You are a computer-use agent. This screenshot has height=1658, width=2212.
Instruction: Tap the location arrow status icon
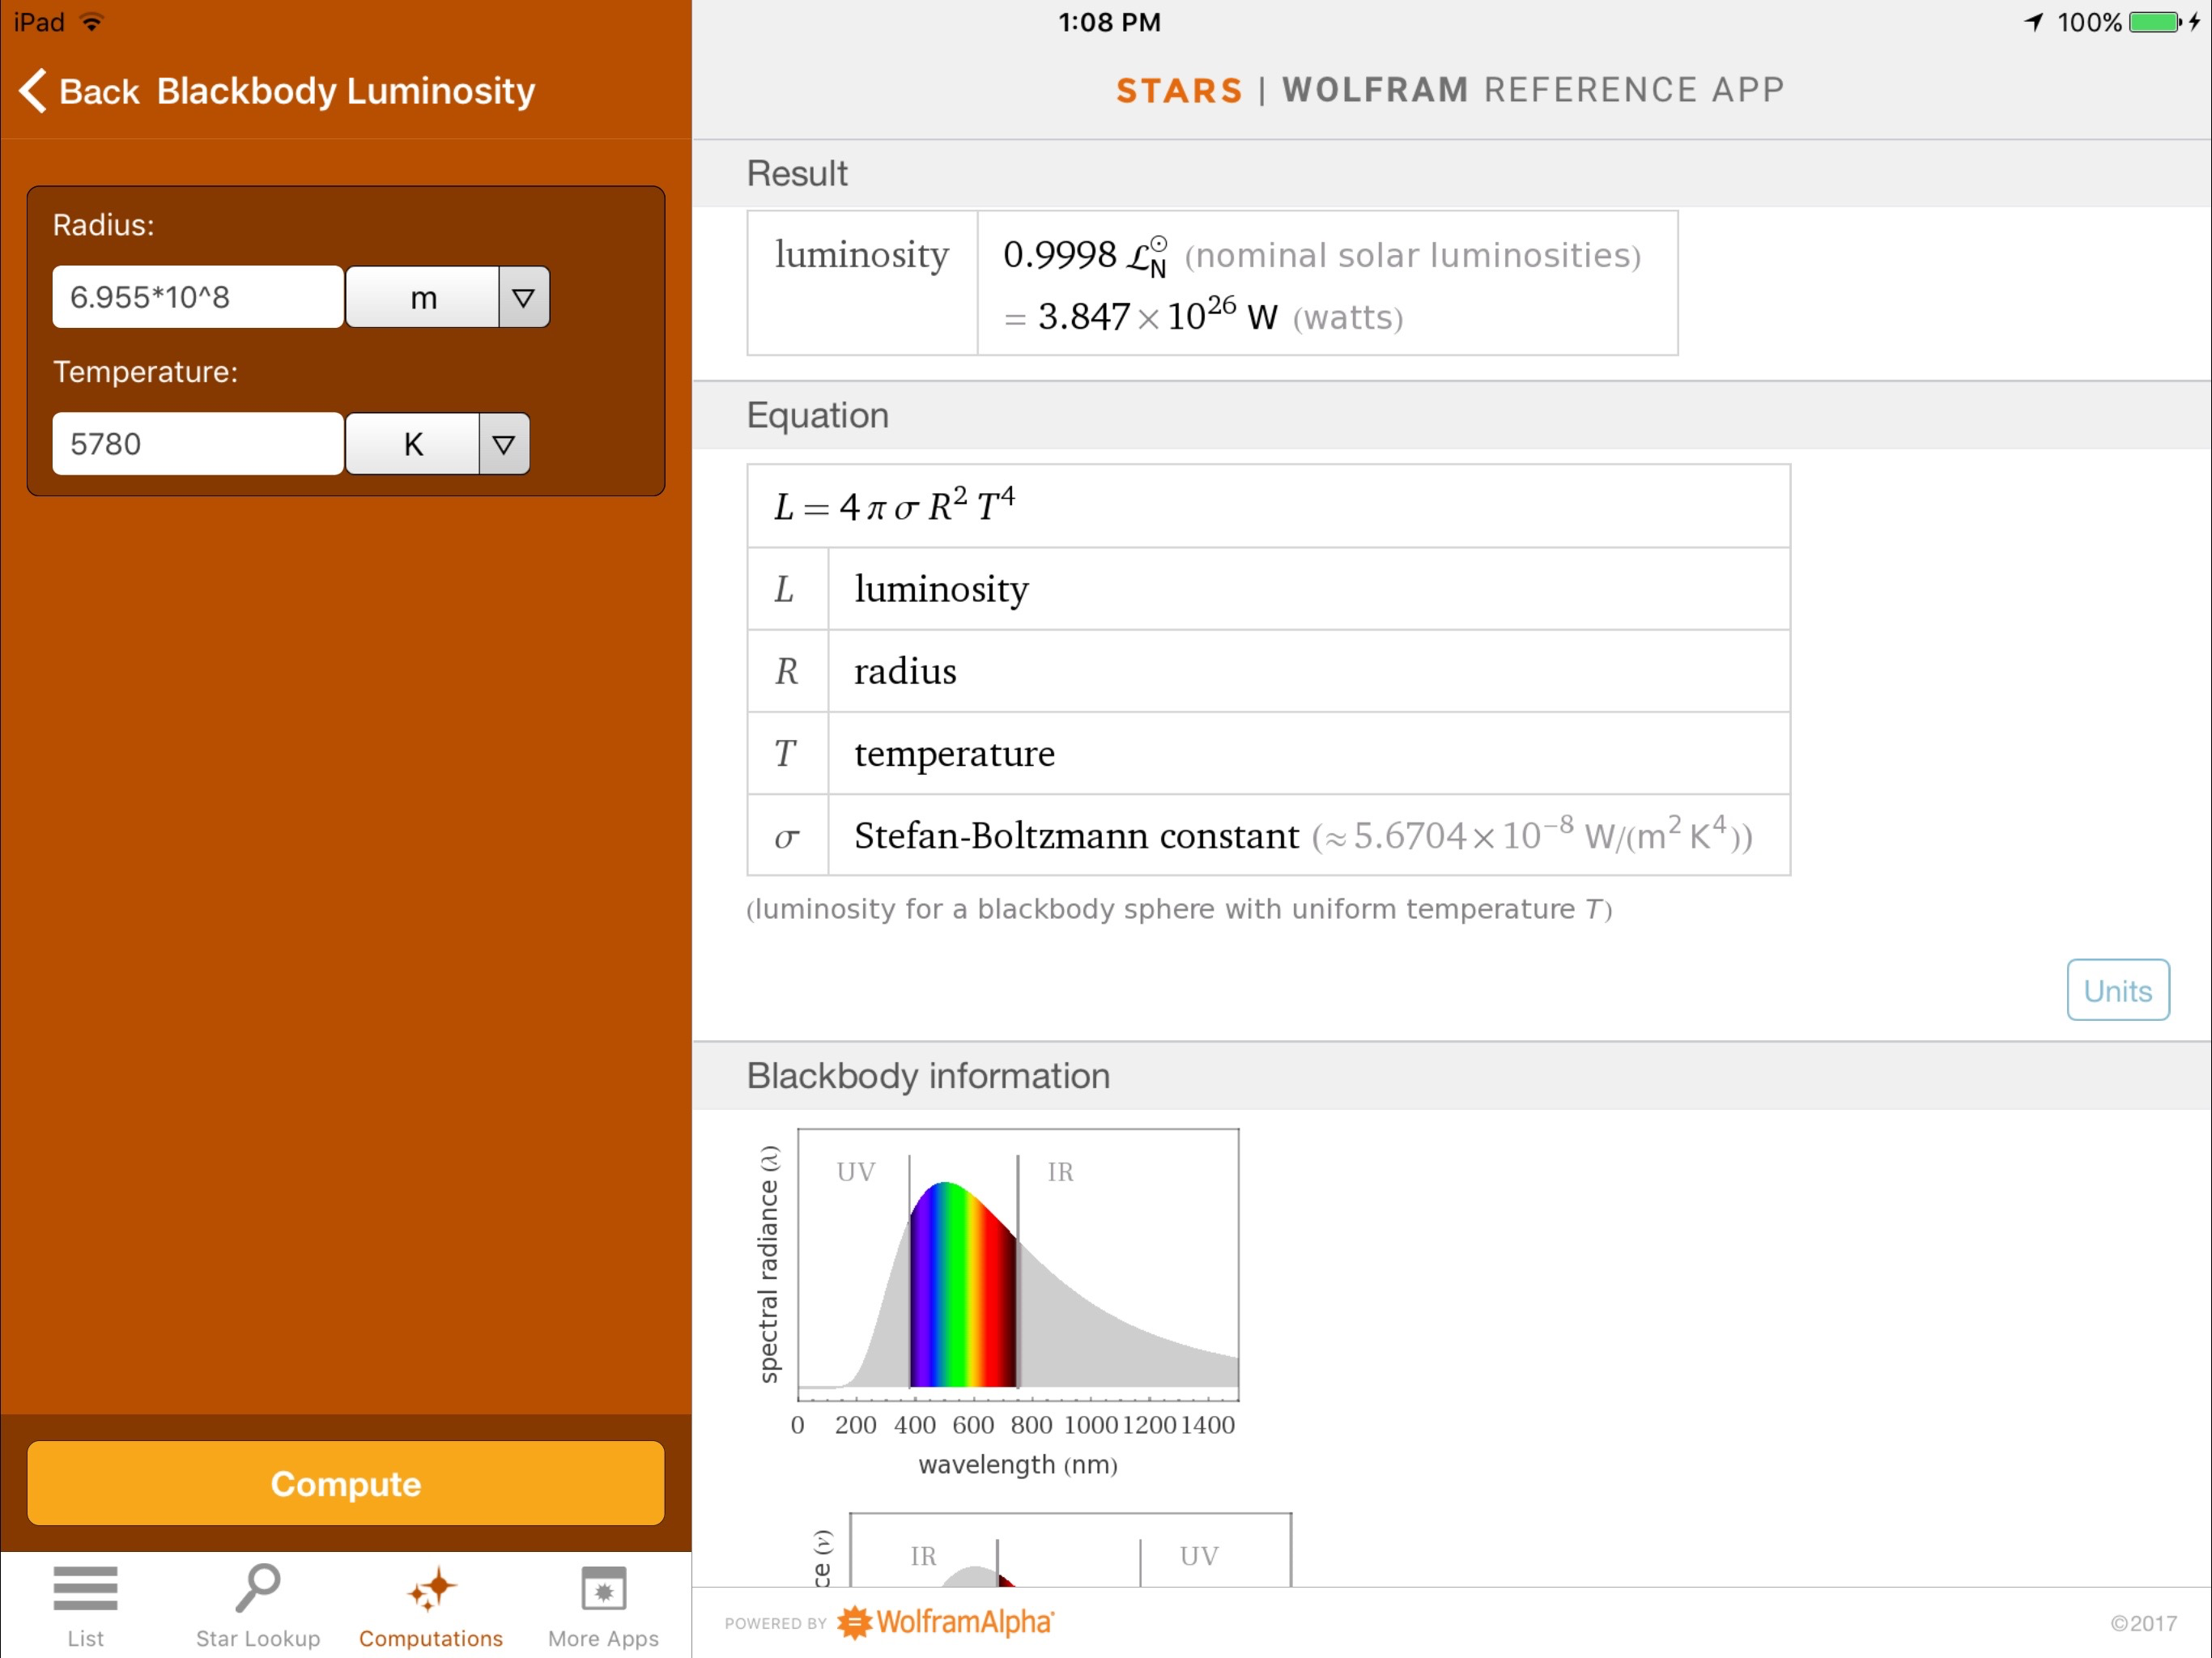click(x=2034, y=22)
